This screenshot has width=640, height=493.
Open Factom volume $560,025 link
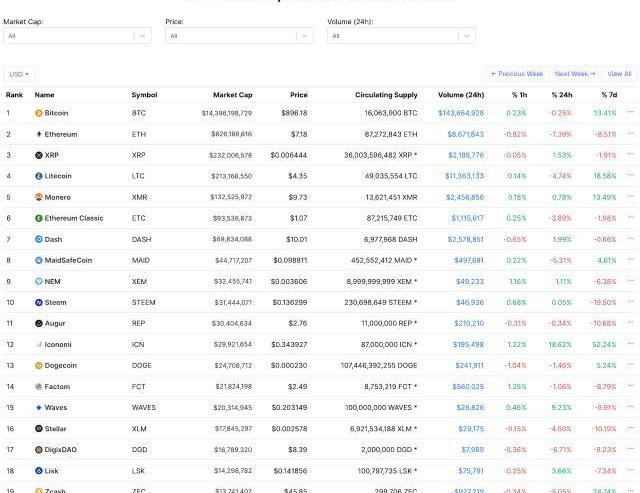point(468,386)
